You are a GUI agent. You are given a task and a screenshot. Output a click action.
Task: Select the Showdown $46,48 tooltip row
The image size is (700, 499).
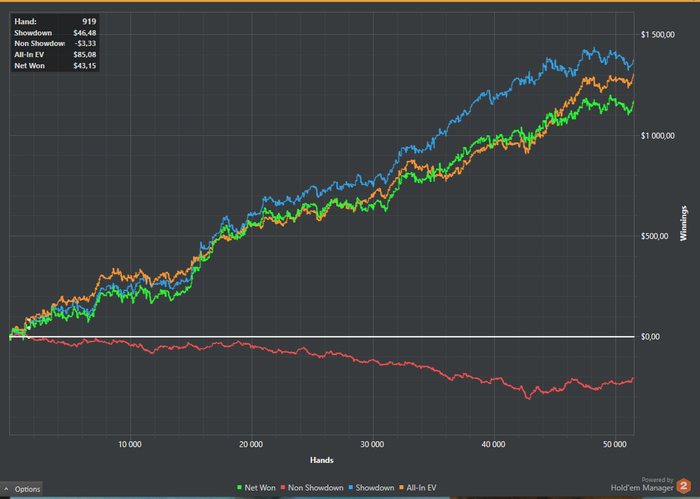pyautogui.click(x=55, y=33)
